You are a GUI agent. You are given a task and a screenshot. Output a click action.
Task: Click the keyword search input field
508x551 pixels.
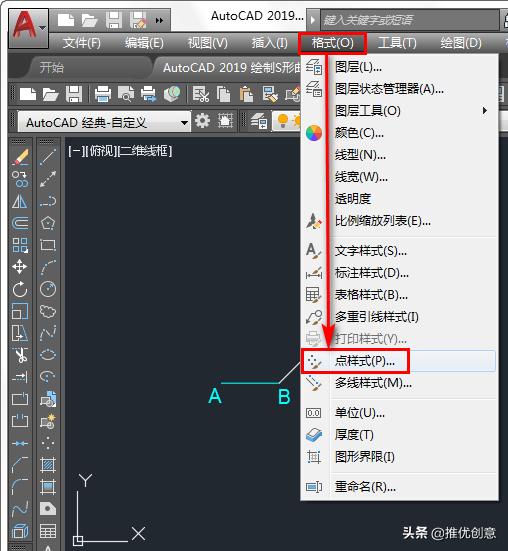click(x=409, y=20)
